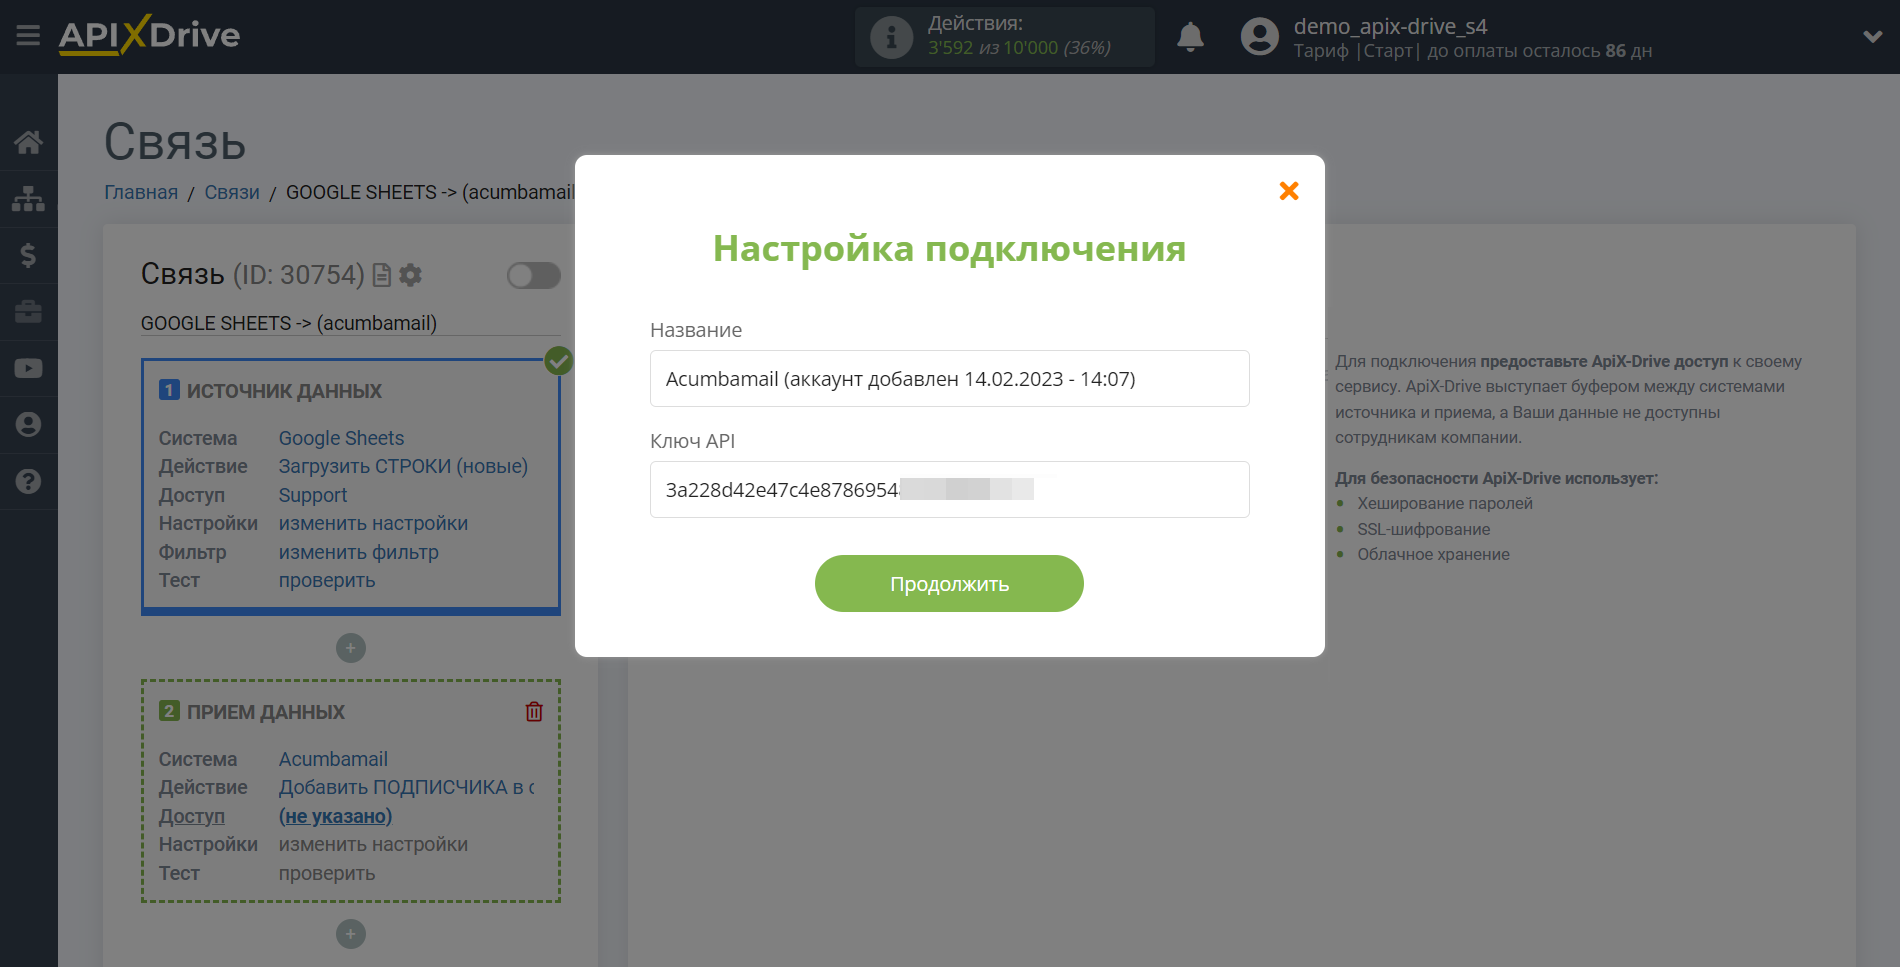1900x967 pixels.
Task: Click the actions counter 3'592 из 10'000
Action: (x=1019, y=48)
